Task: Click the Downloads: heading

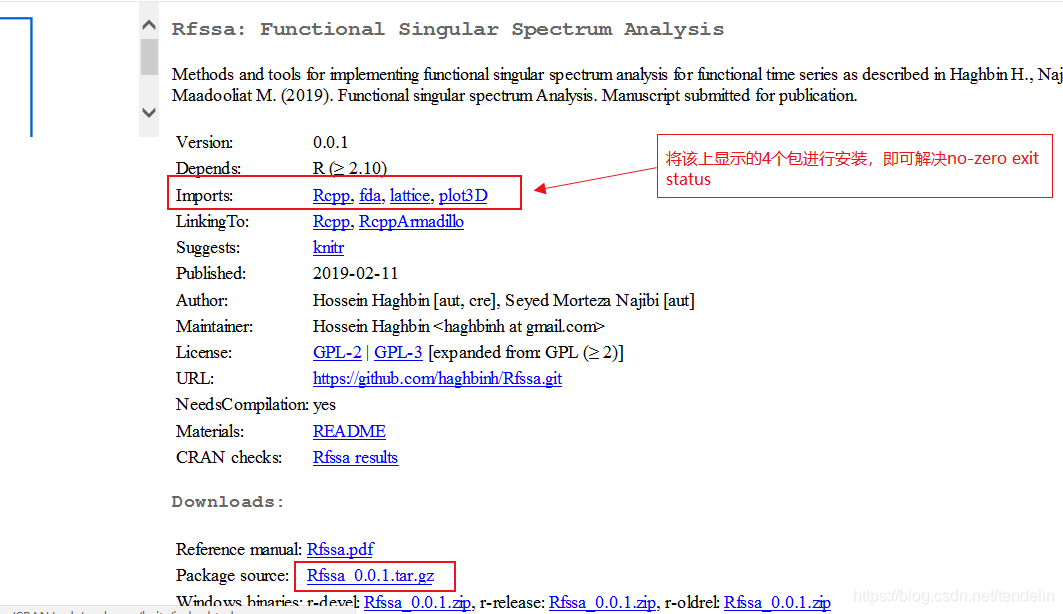Action: click(228, 502)
